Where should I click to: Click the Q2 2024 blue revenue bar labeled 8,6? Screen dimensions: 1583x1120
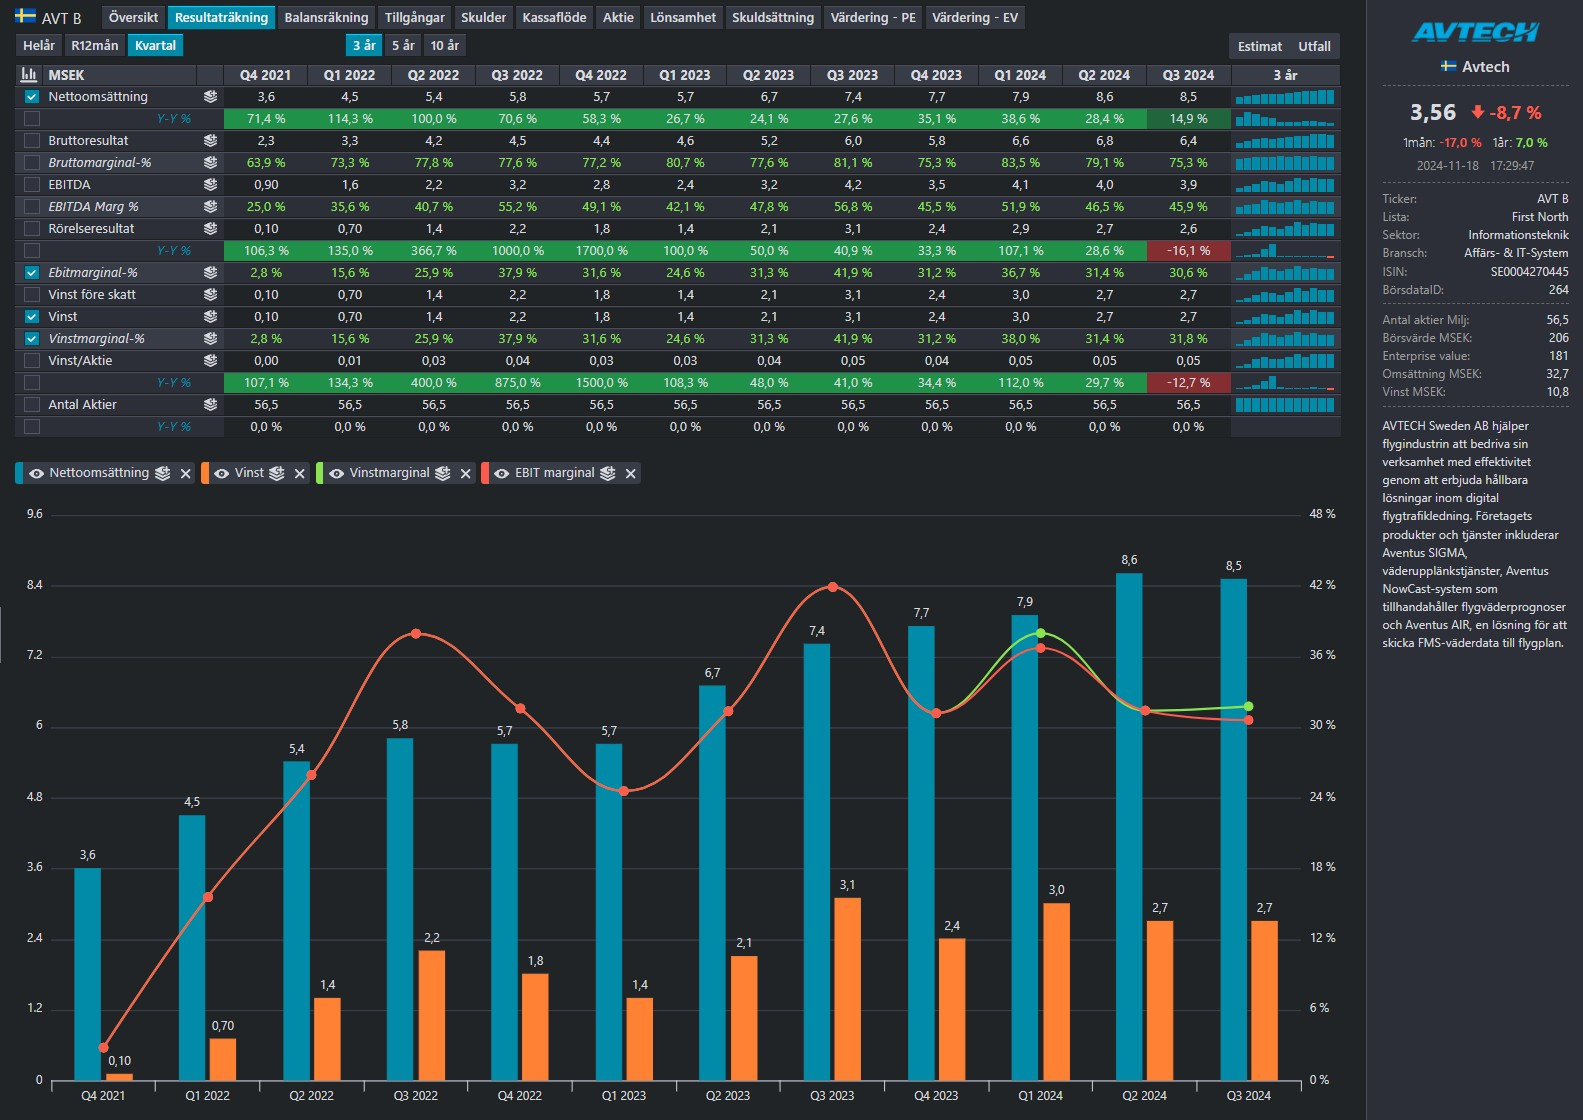point(1129,826)
